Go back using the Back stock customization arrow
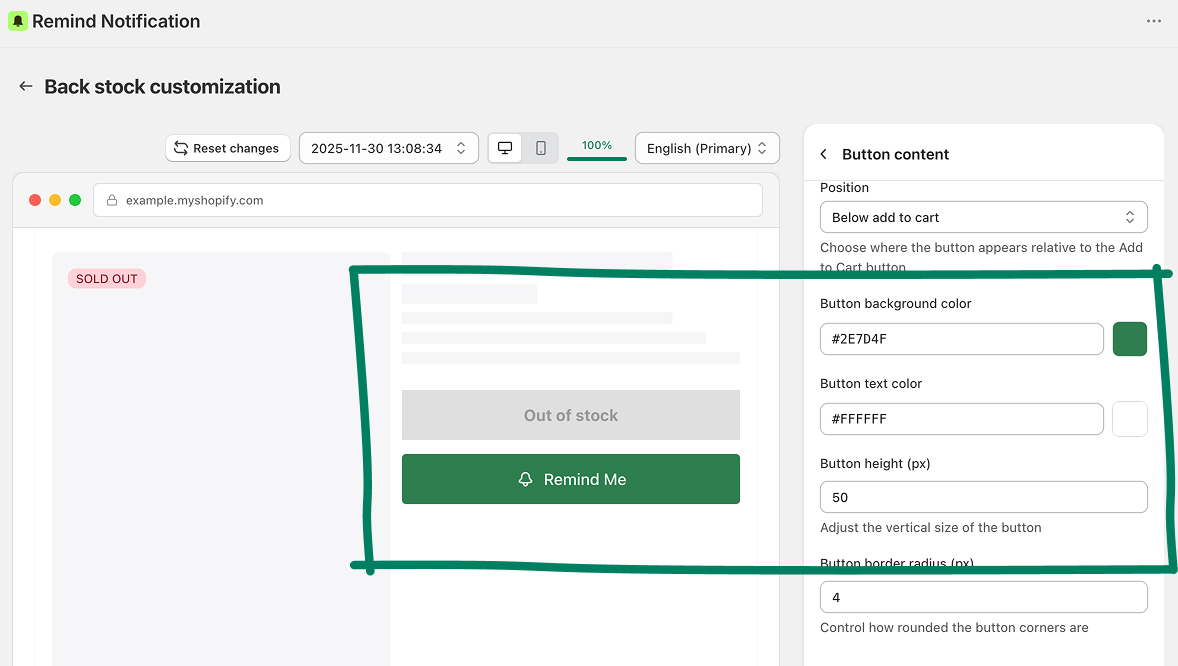The height and width of the screenshot is (666, 1178). tap(26, 87)
